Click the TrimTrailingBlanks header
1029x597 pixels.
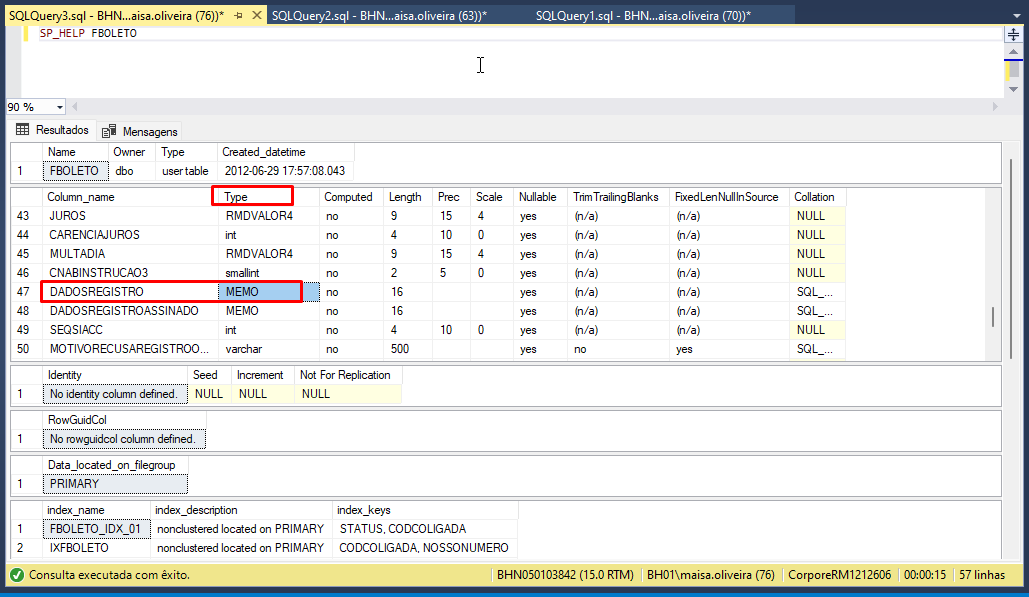point(616,197)
